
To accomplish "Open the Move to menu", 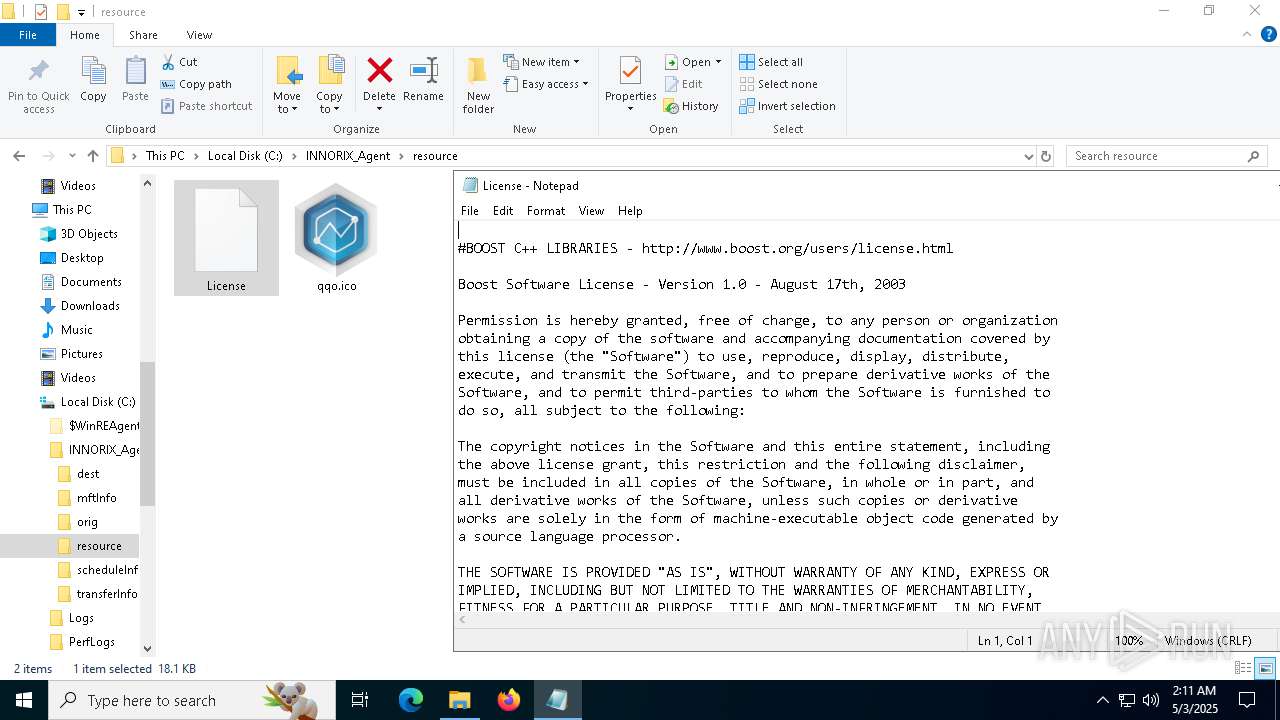I will coord(287,85).
